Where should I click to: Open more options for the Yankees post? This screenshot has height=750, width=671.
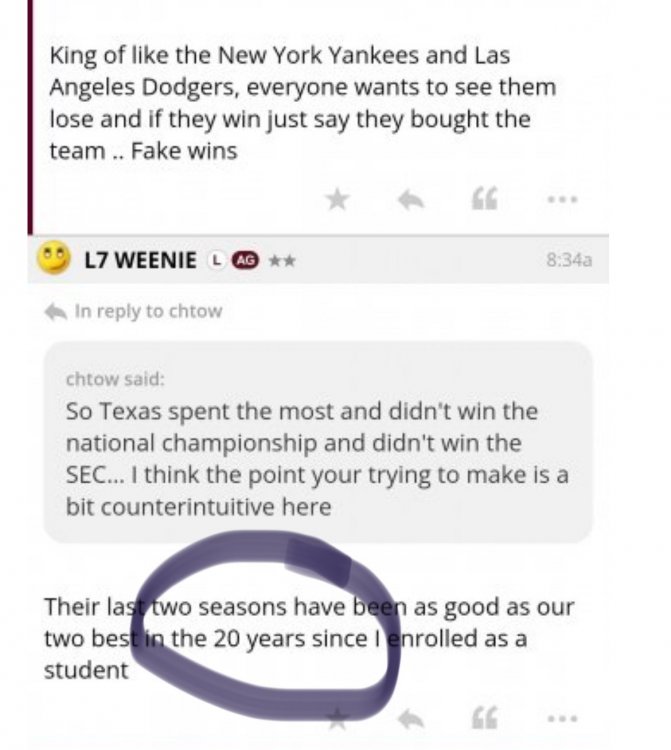coord(562,200)
